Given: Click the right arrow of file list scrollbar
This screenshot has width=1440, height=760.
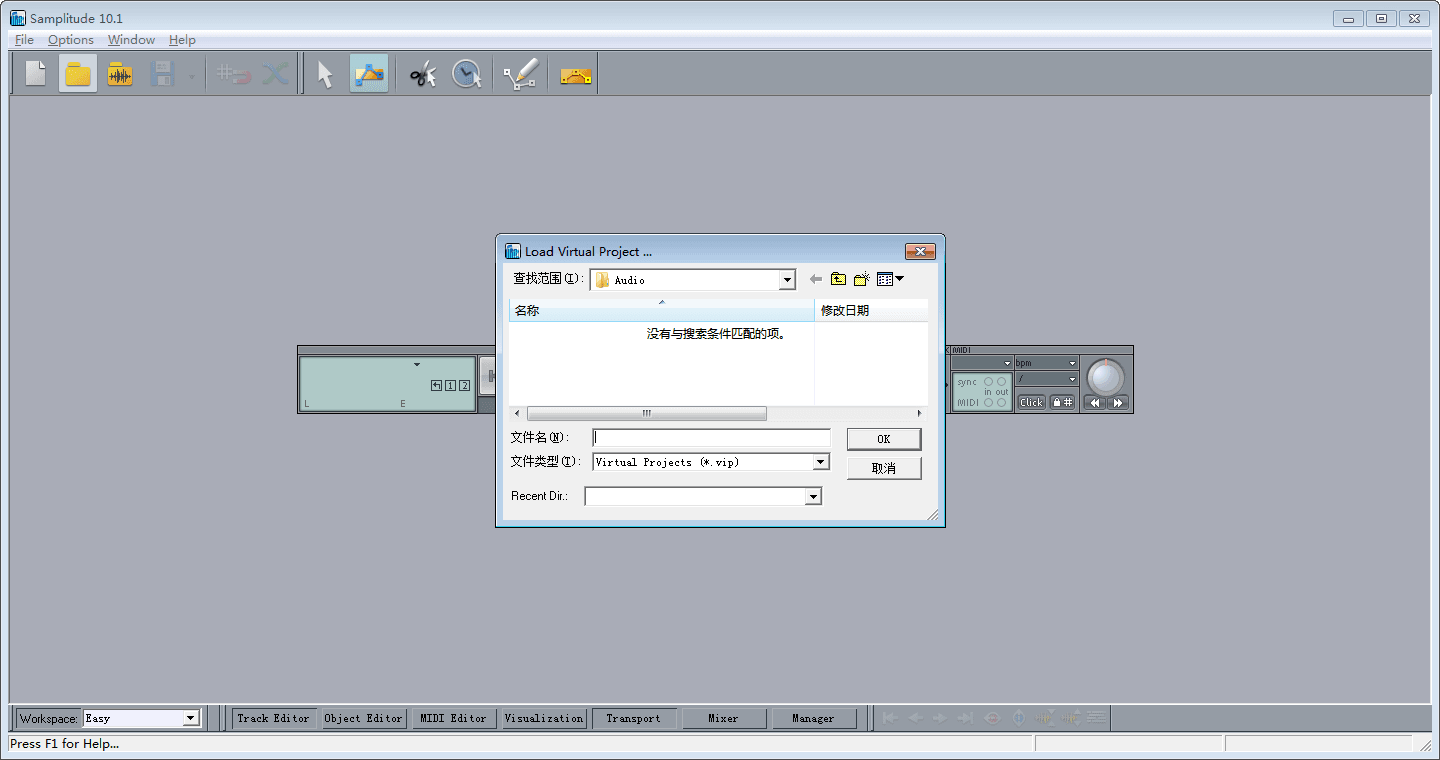Looking at the screenshot, I should 920,413.
